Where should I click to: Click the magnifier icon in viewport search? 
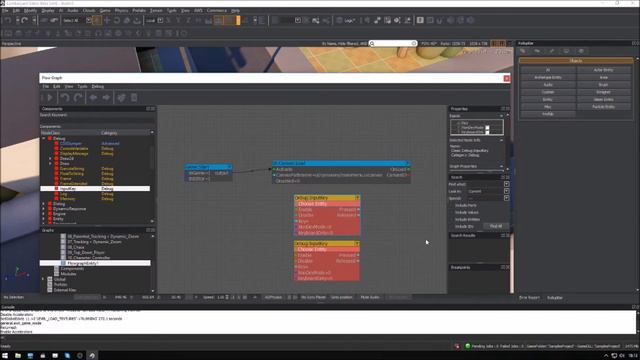pos(372,43)
